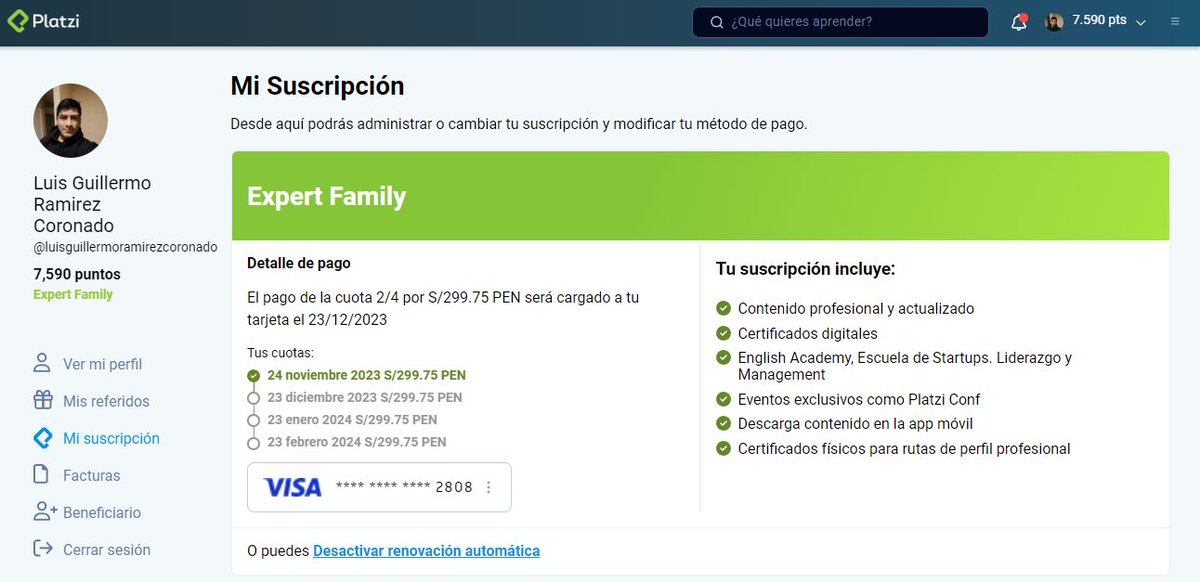This screenshot has width=1200, height=582.
Task: Click the 23 enero 2024 installment
Action: point(352,420)
